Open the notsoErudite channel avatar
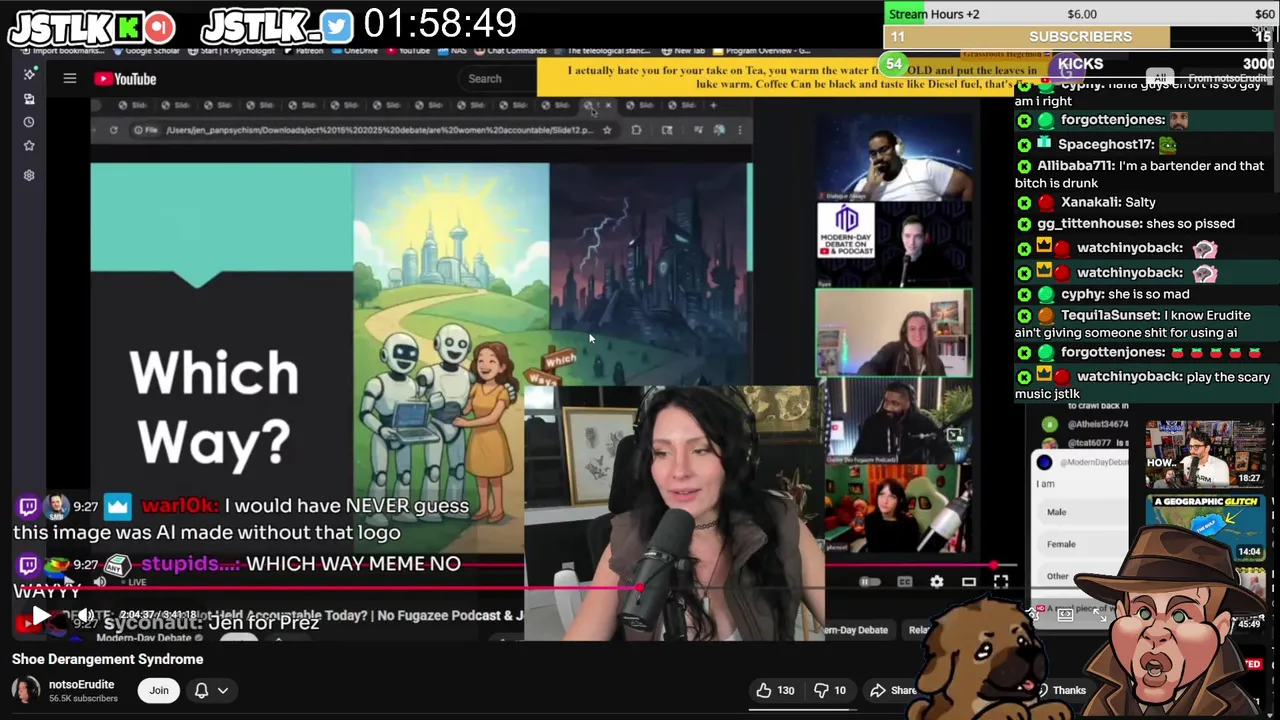1280x720 pixels. coord(26,690)
